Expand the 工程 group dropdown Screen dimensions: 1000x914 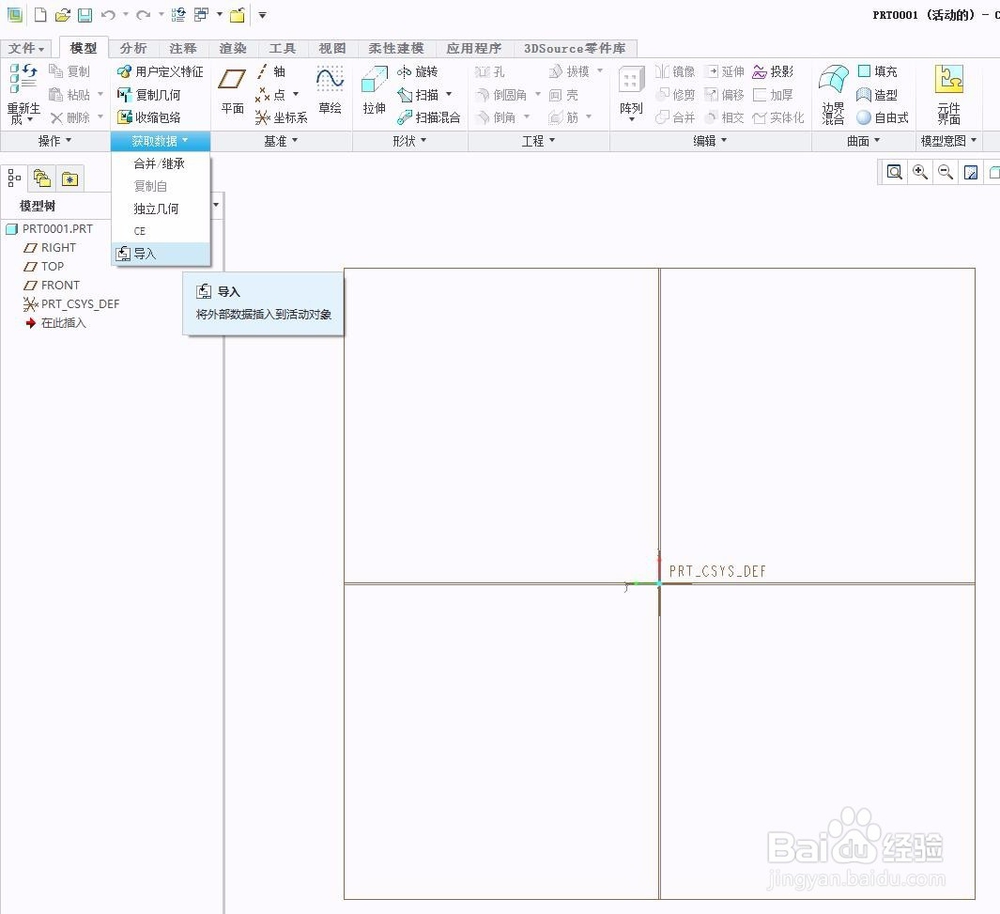pos(538,140)
